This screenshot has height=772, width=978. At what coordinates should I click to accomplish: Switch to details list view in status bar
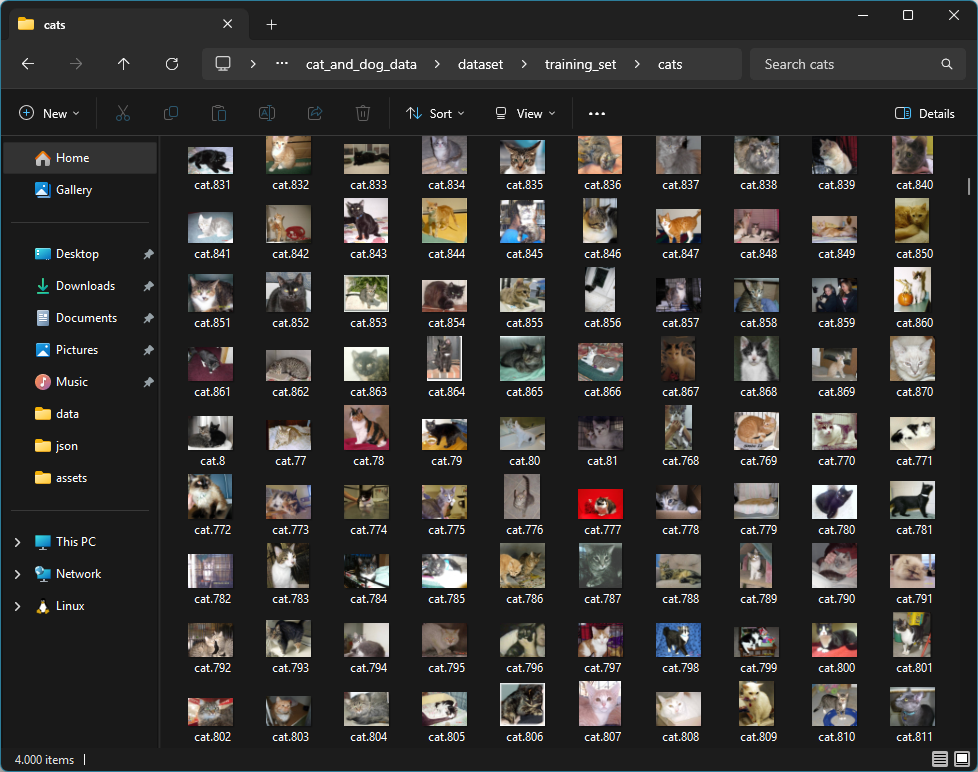[940, 760]
